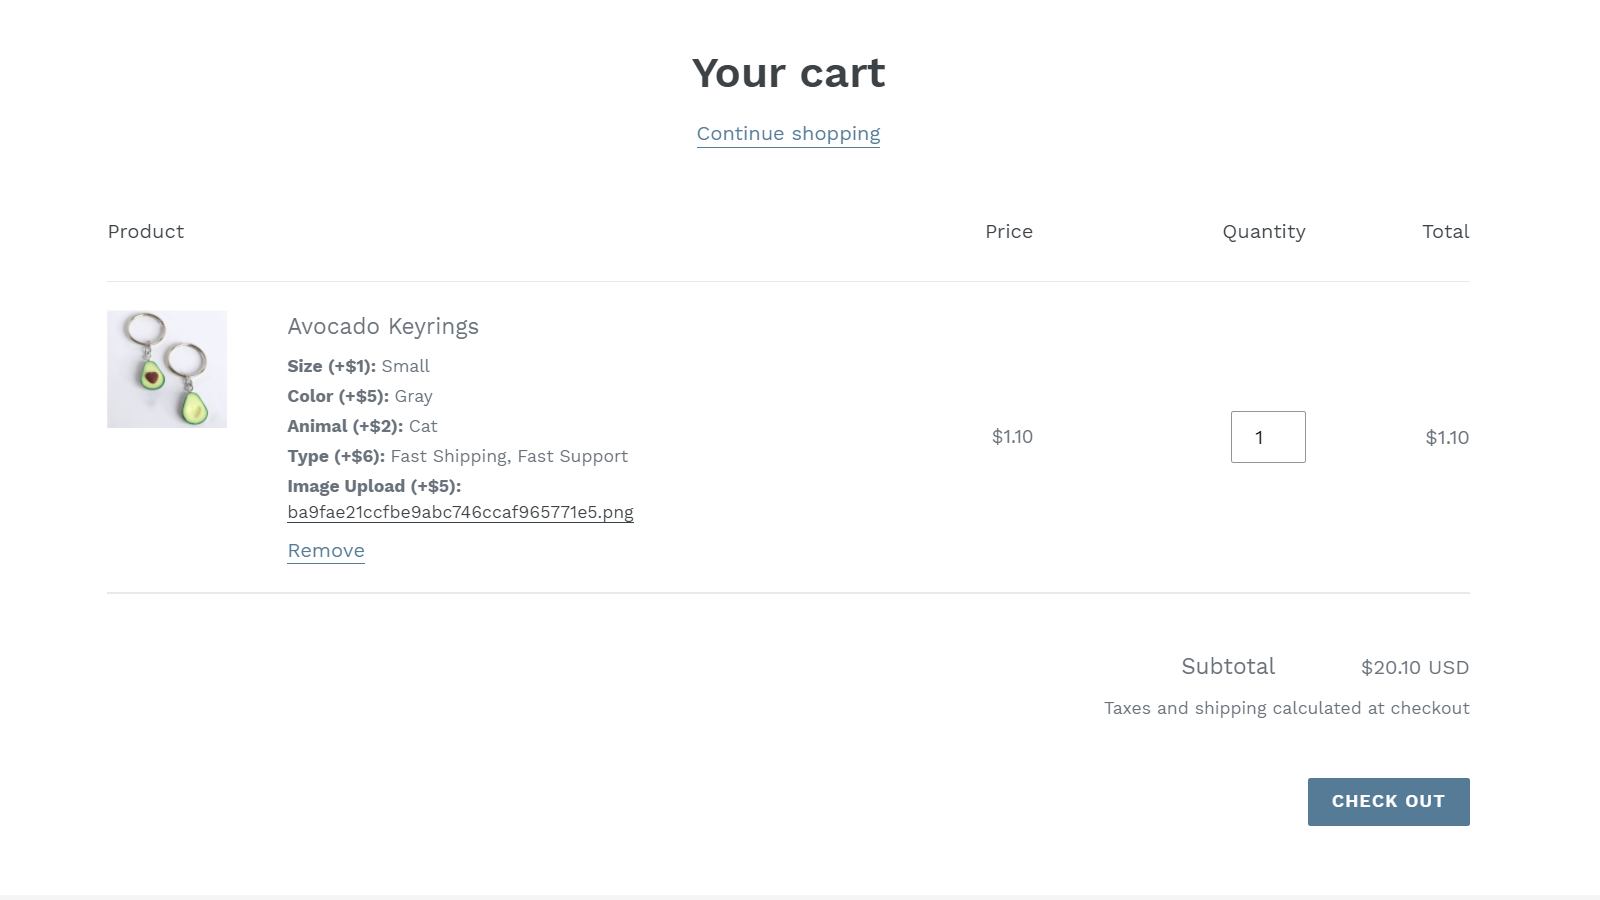The width and height of the screenshot is (1600, 900).
Task: Click the Animal option labeled Cat
Action: pos(423,426)
